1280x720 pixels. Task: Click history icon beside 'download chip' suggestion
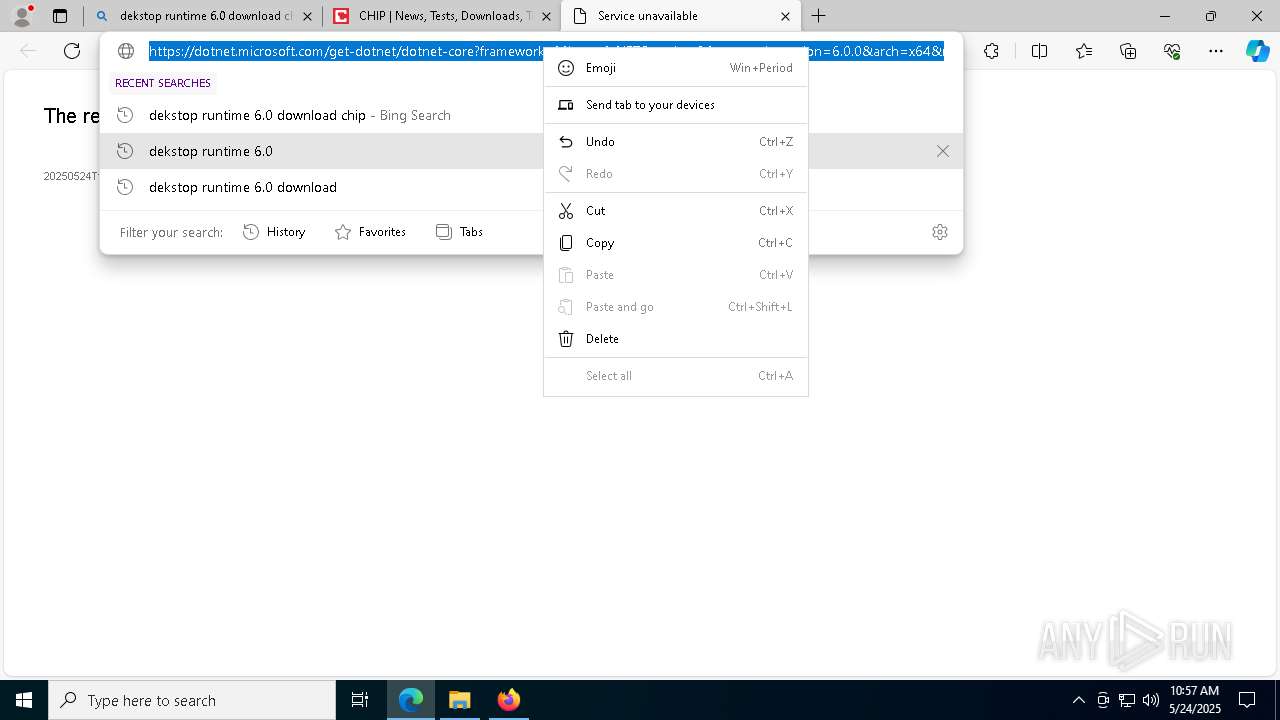[x=125, y=115]
